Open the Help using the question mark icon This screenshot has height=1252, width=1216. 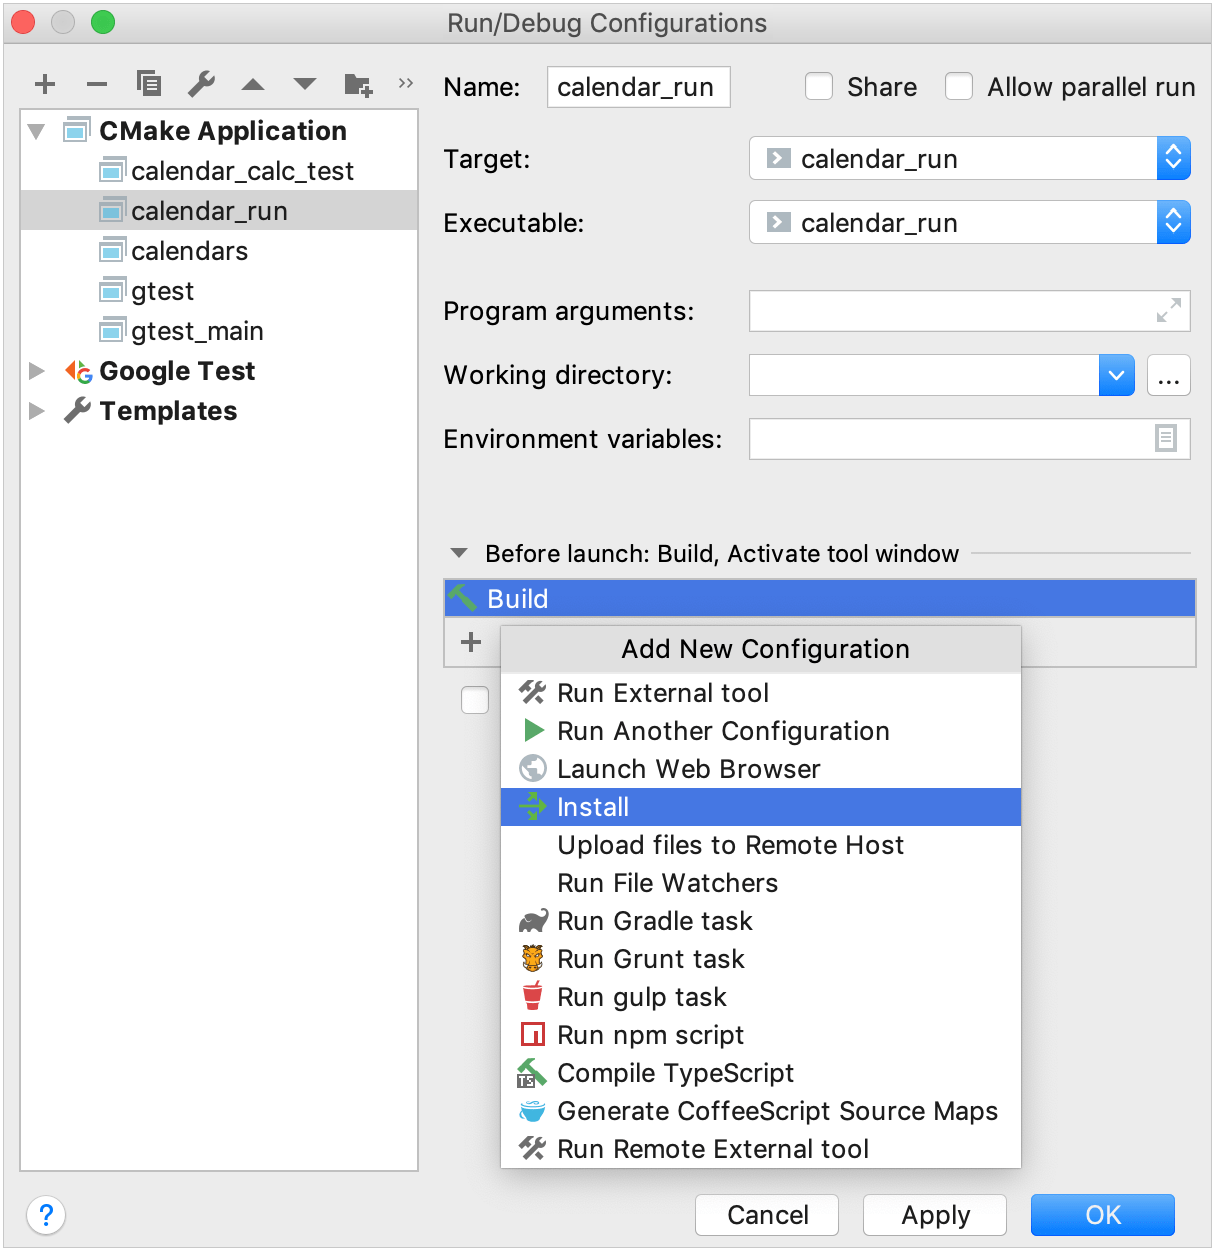point(46,1216)
